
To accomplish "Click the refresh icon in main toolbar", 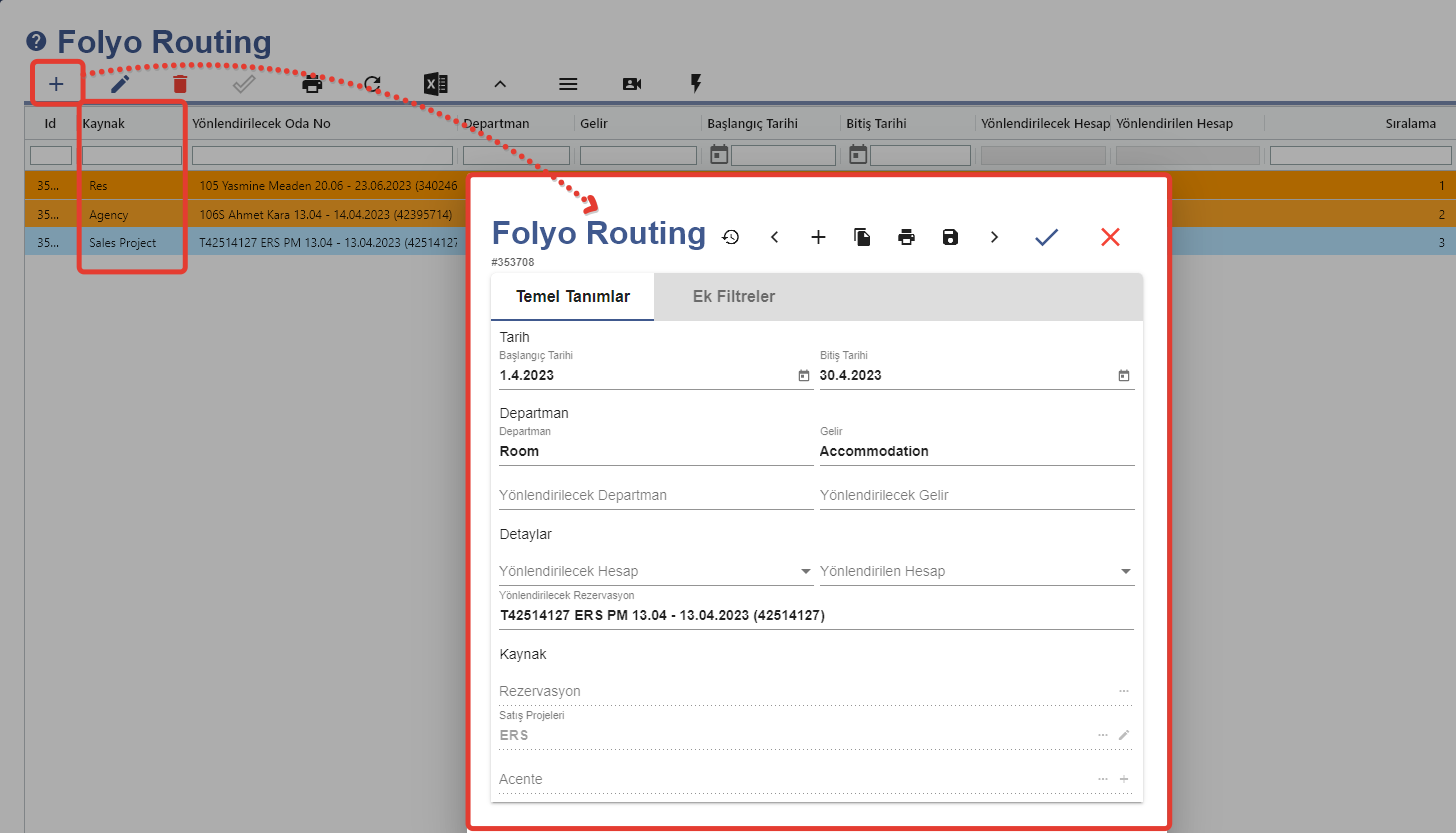I will (x=372, y=84).
